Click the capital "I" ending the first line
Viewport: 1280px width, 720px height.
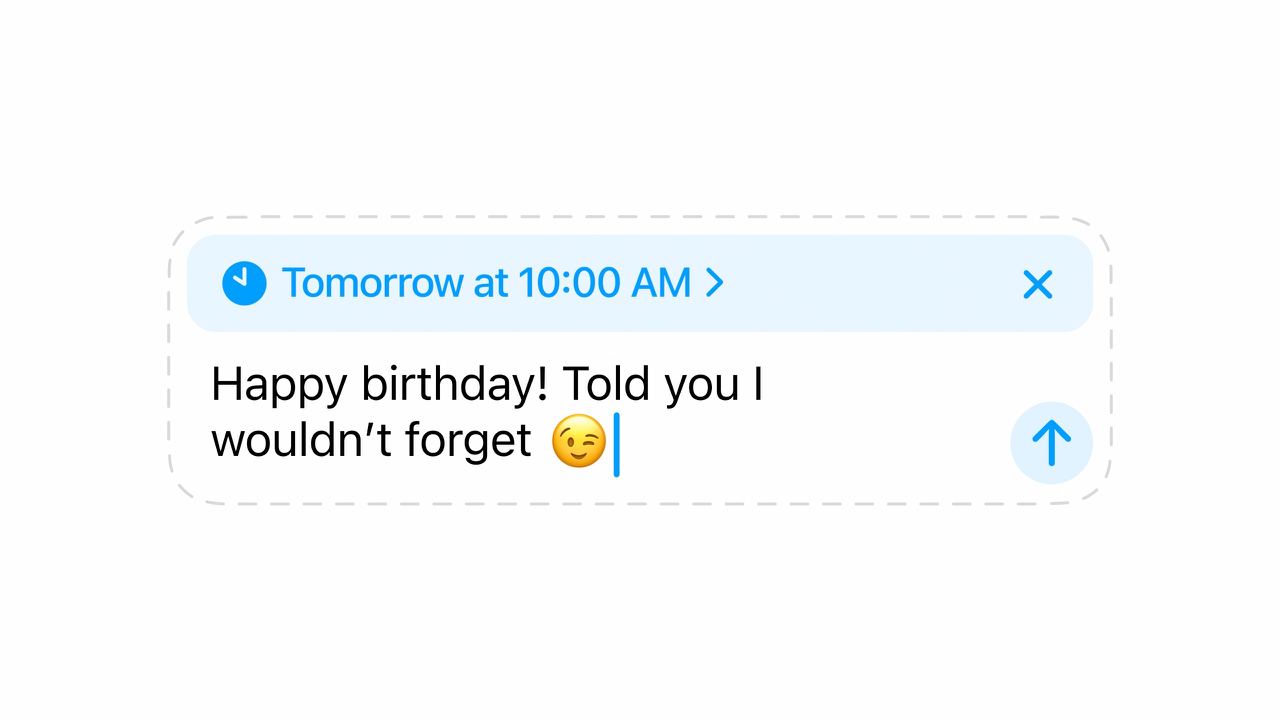758,384
